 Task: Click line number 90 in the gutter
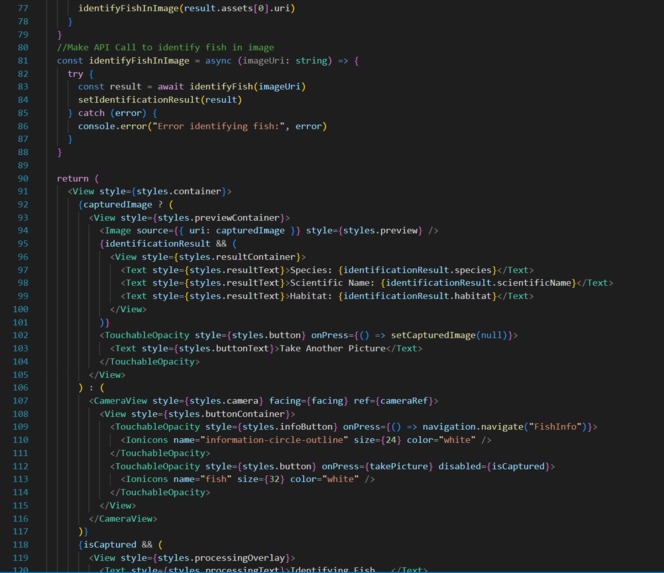tap(23, 178)
